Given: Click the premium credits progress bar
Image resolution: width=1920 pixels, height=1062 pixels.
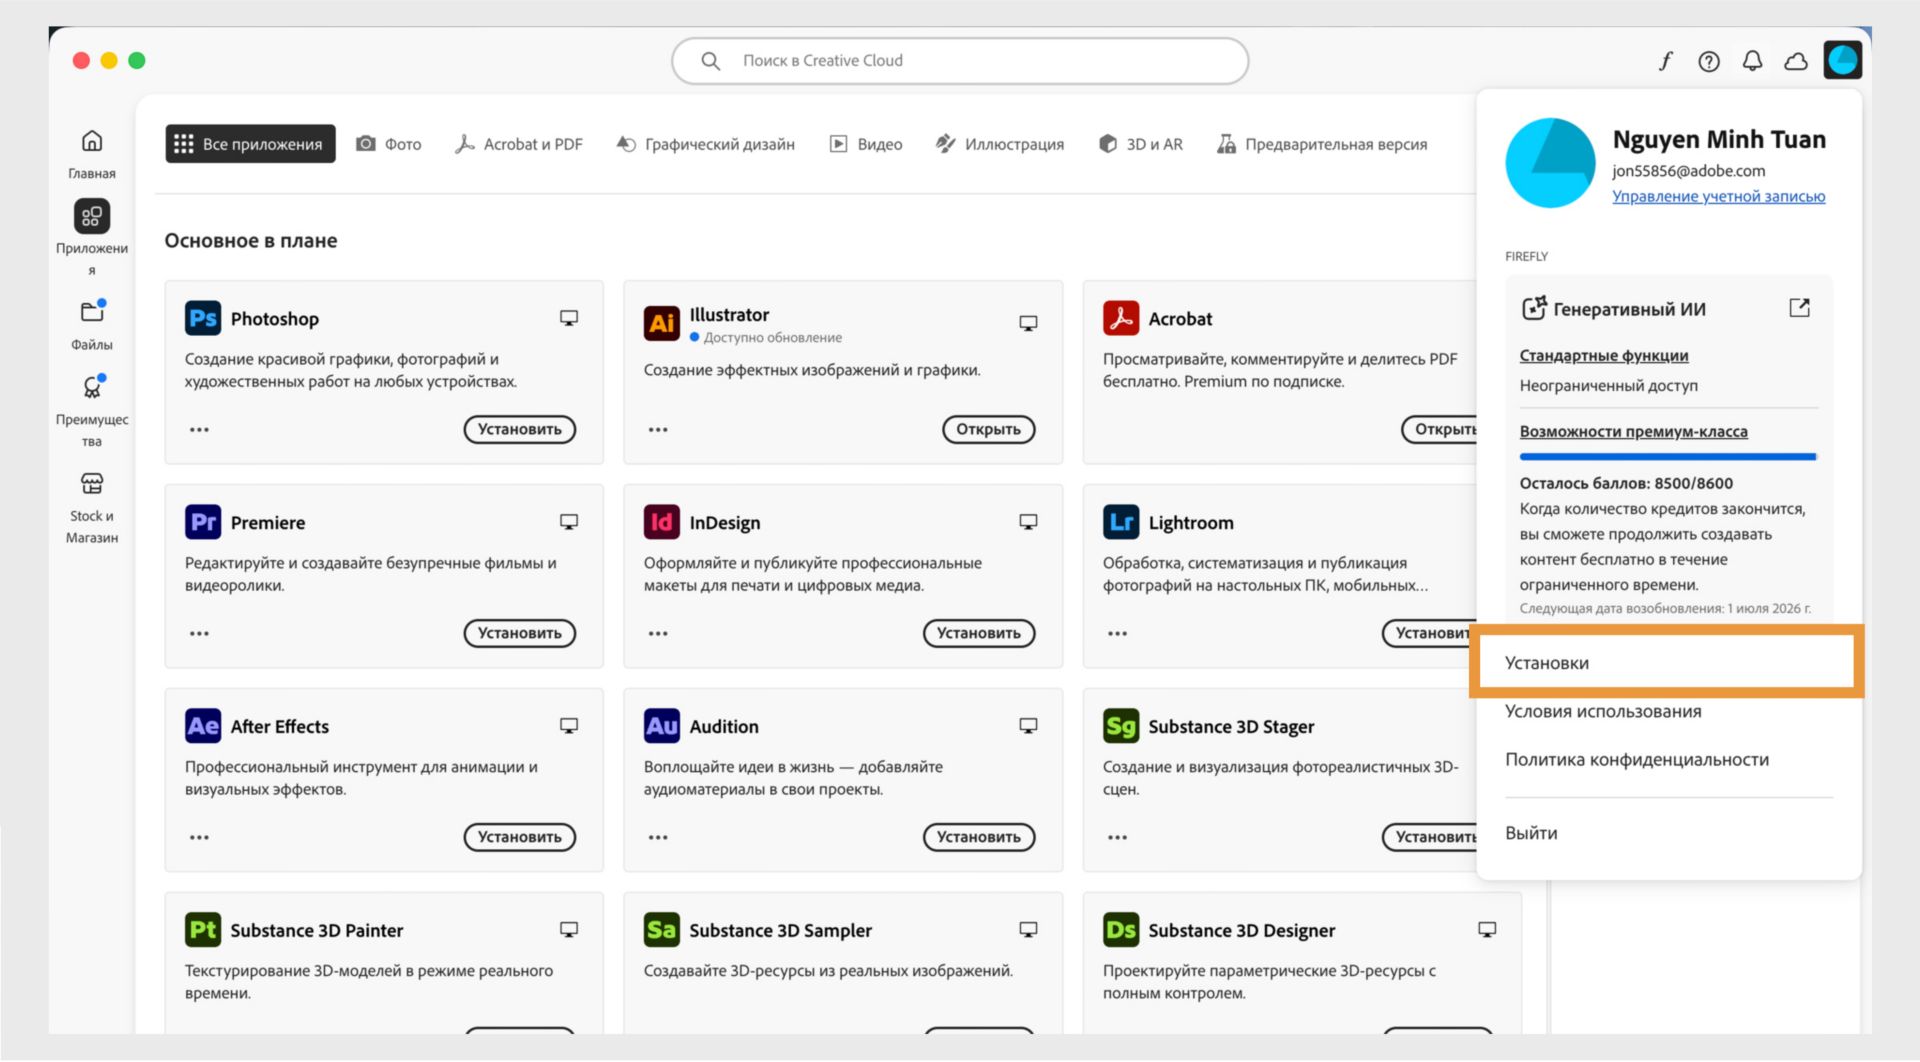Looking at the screenshot, I should click(1667, 457).
